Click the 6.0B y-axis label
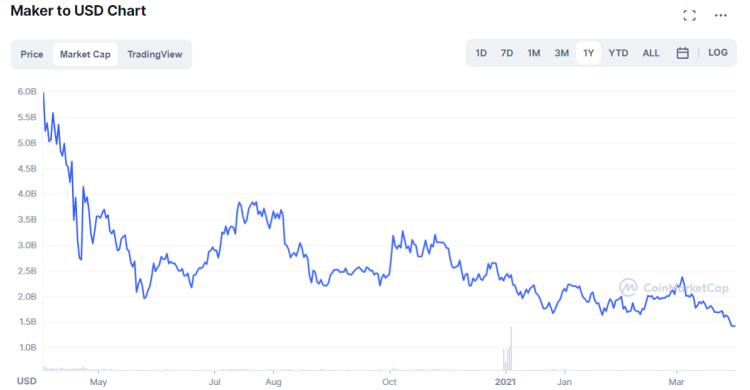Image resolution: width=750 pixels, height=390 pixels. [x=27, y=91]
